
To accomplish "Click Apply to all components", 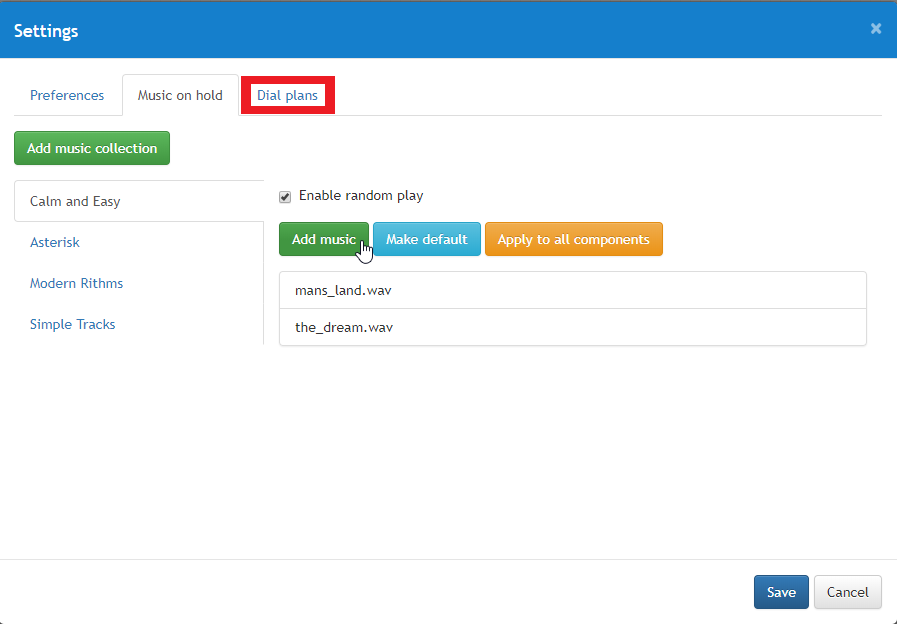I will 574,239.
